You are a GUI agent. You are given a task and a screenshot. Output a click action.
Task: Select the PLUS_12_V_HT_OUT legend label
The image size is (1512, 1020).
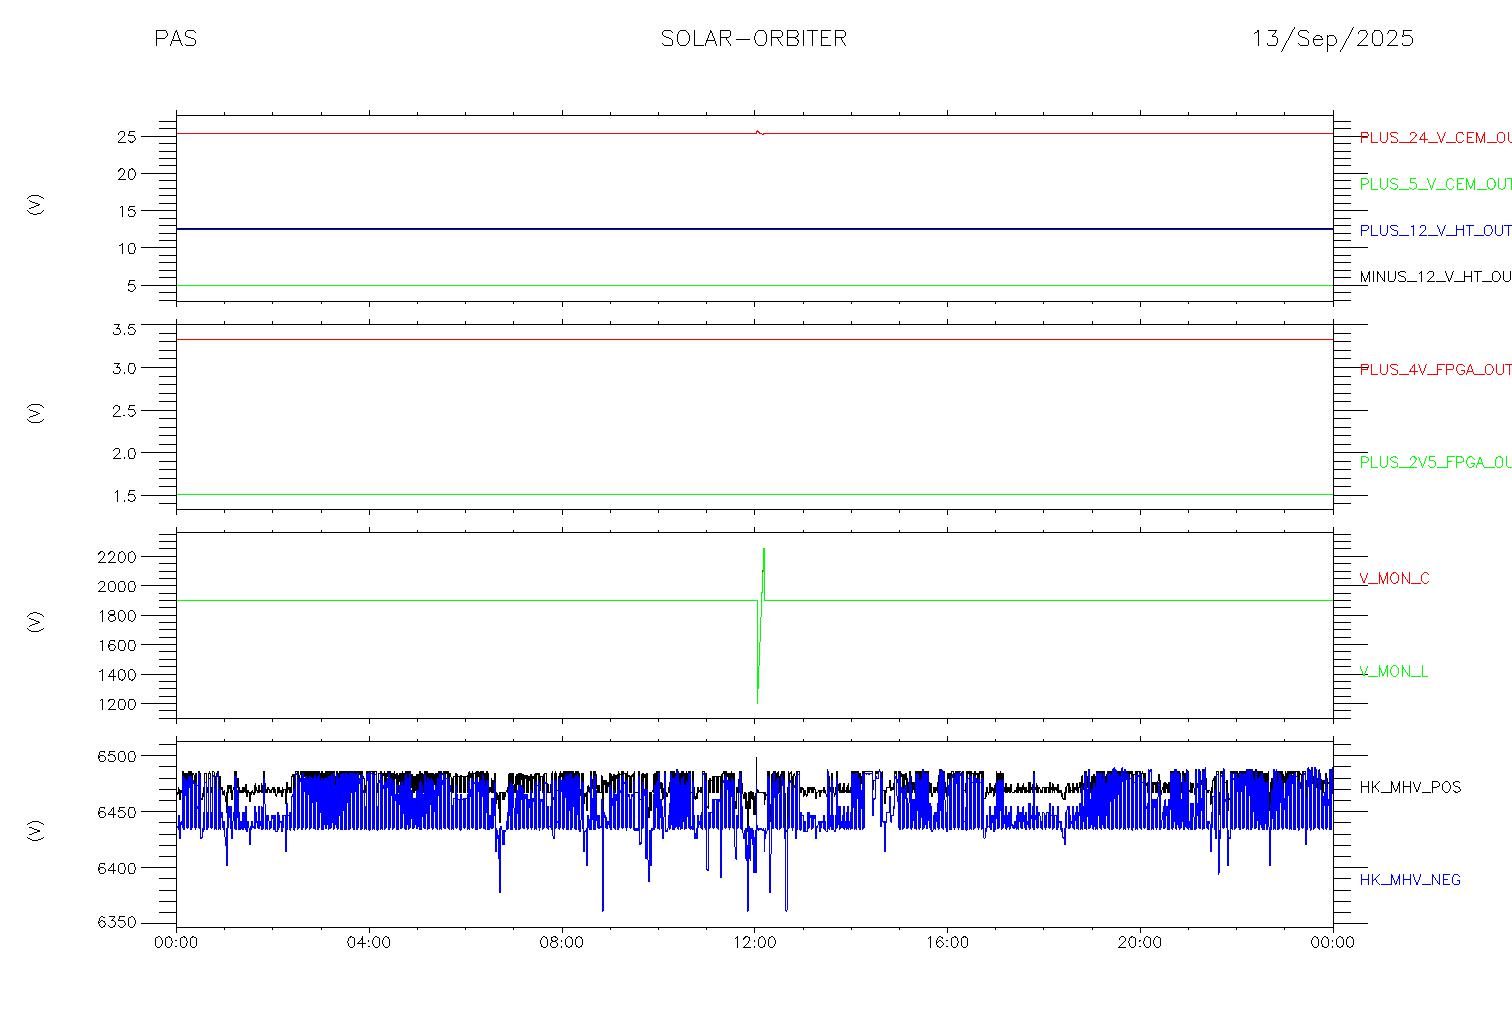click(1435, 230)
